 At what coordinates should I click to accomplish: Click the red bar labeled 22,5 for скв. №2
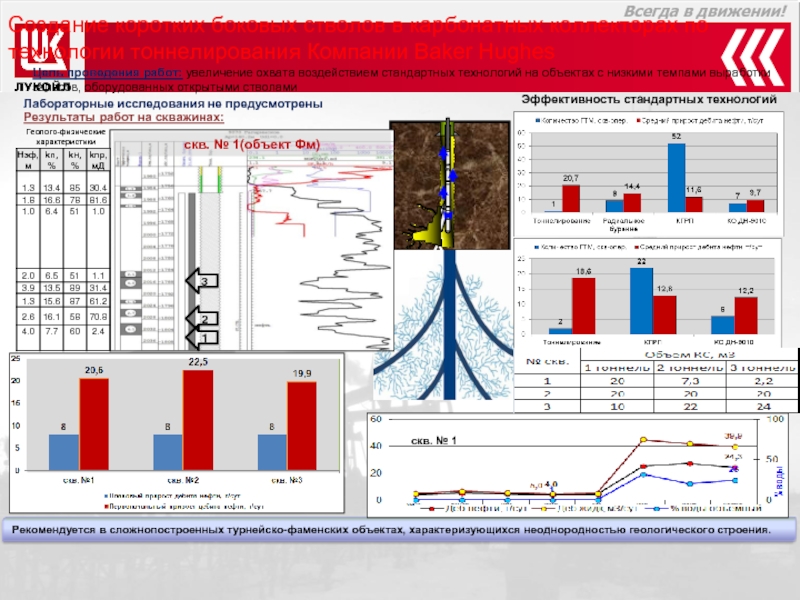click(198, 420)
